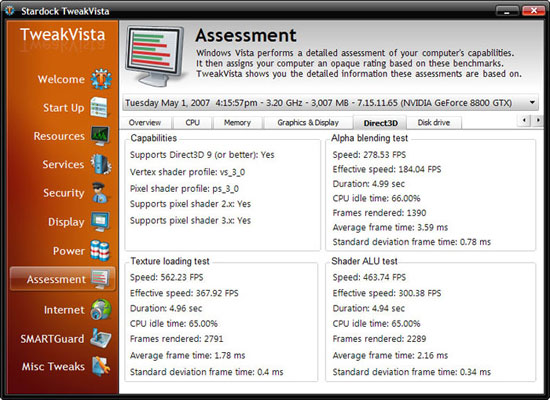550x400 pixels.
Task: Click Texture loading 'Speed: 562.23 FPS'
Action: (x=167, y=277)
